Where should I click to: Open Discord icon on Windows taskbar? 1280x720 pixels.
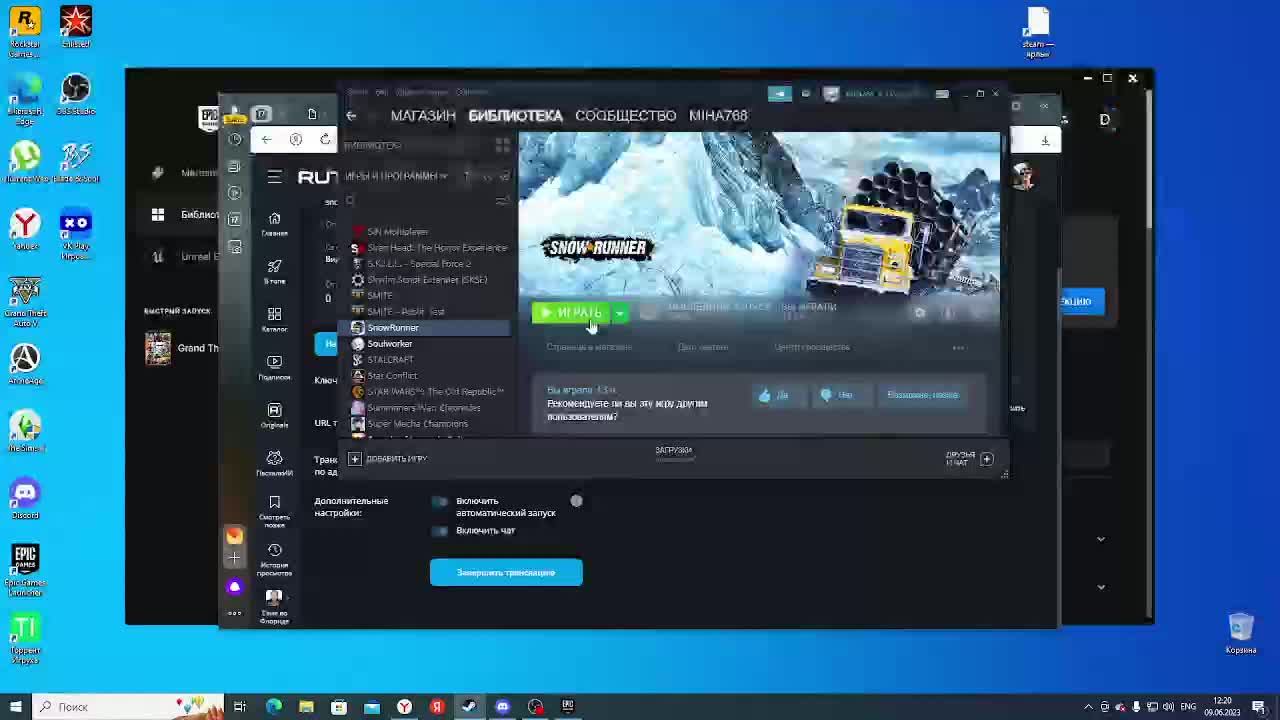click(x=503, y=707)
